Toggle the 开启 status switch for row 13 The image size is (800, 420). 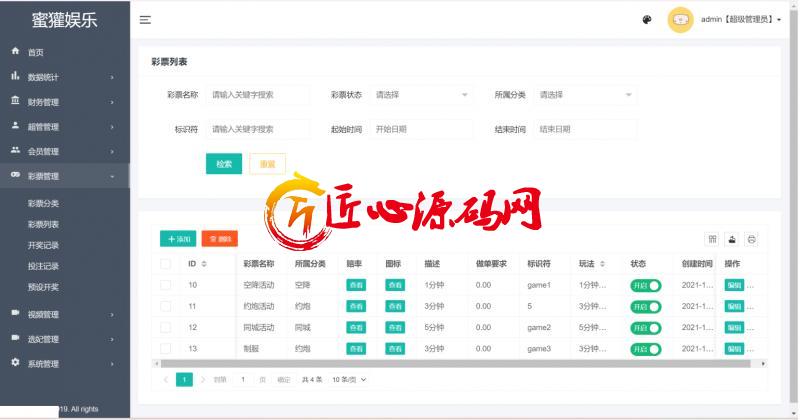646,349
